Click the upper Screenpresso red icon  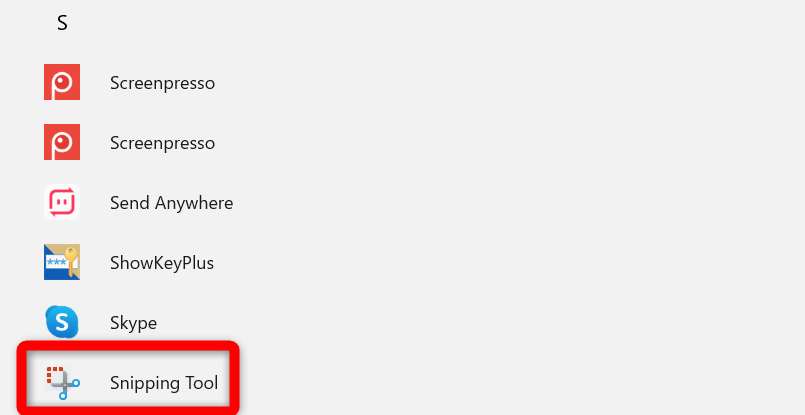[x=62, y=82]
